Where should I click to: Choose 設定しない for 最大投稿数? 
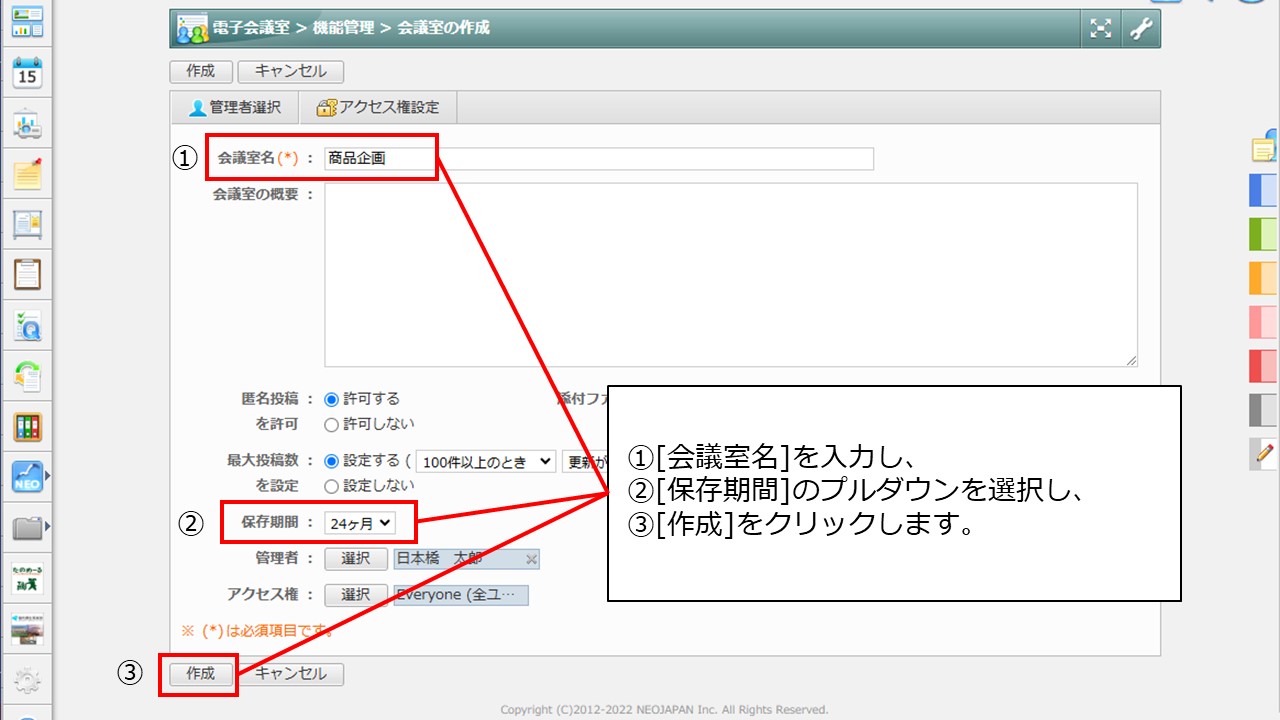(332, 486)
